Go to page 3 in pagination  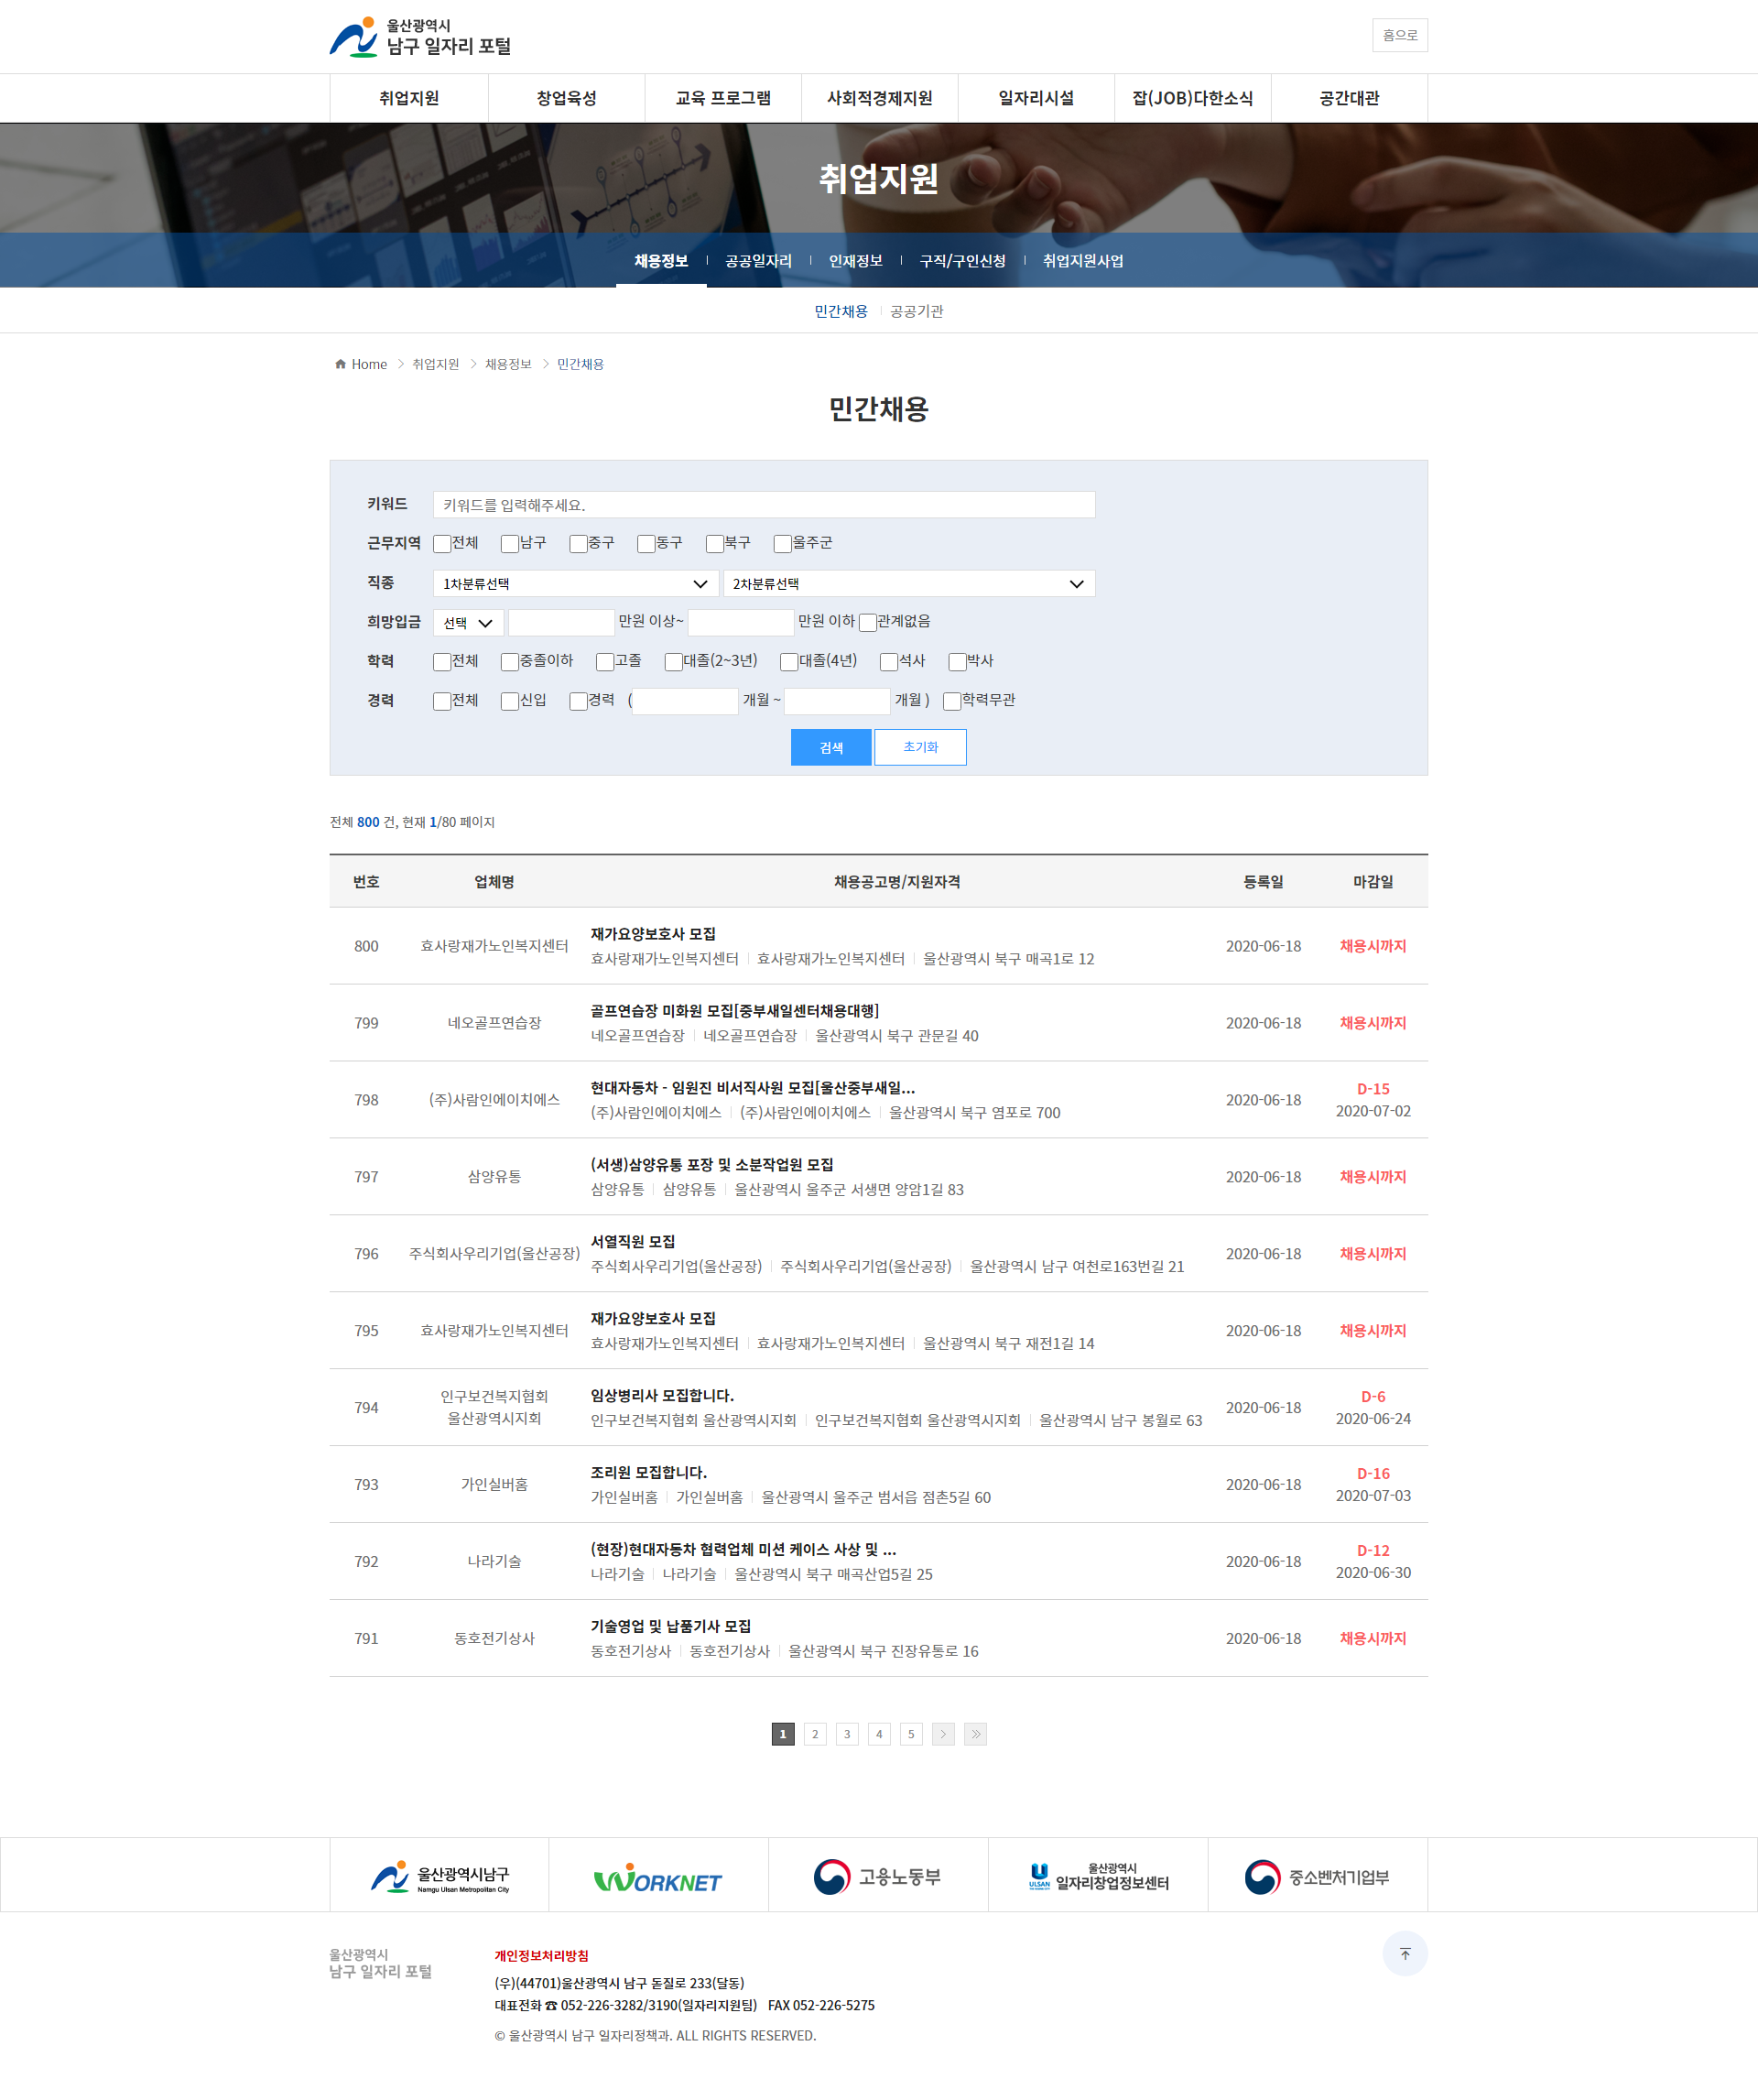click(x=847, y=1734)
